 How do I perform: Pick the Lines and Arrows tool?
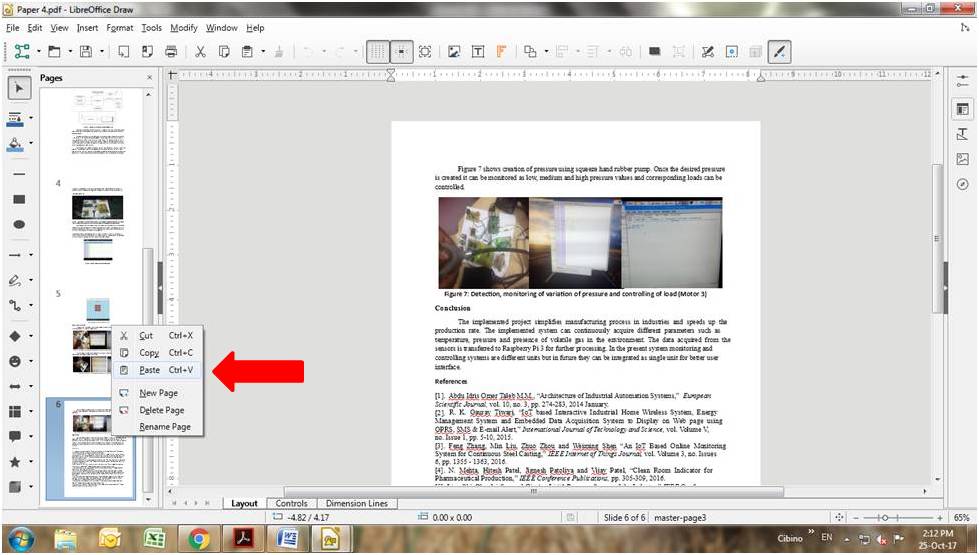[x=16, y=255]
